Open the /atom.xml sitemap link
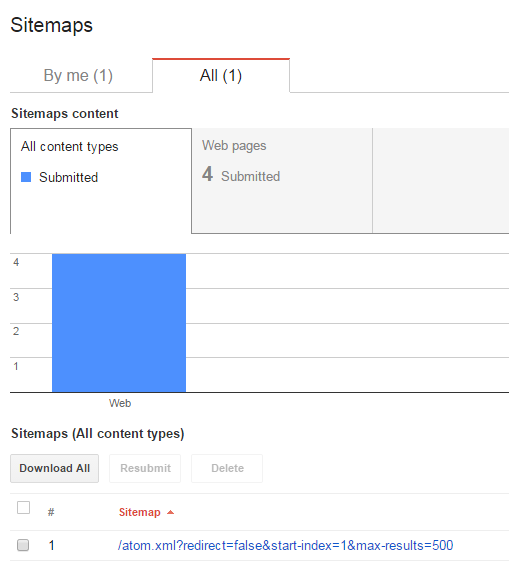The width and height of the screenshot is (509, 570). 285,545
